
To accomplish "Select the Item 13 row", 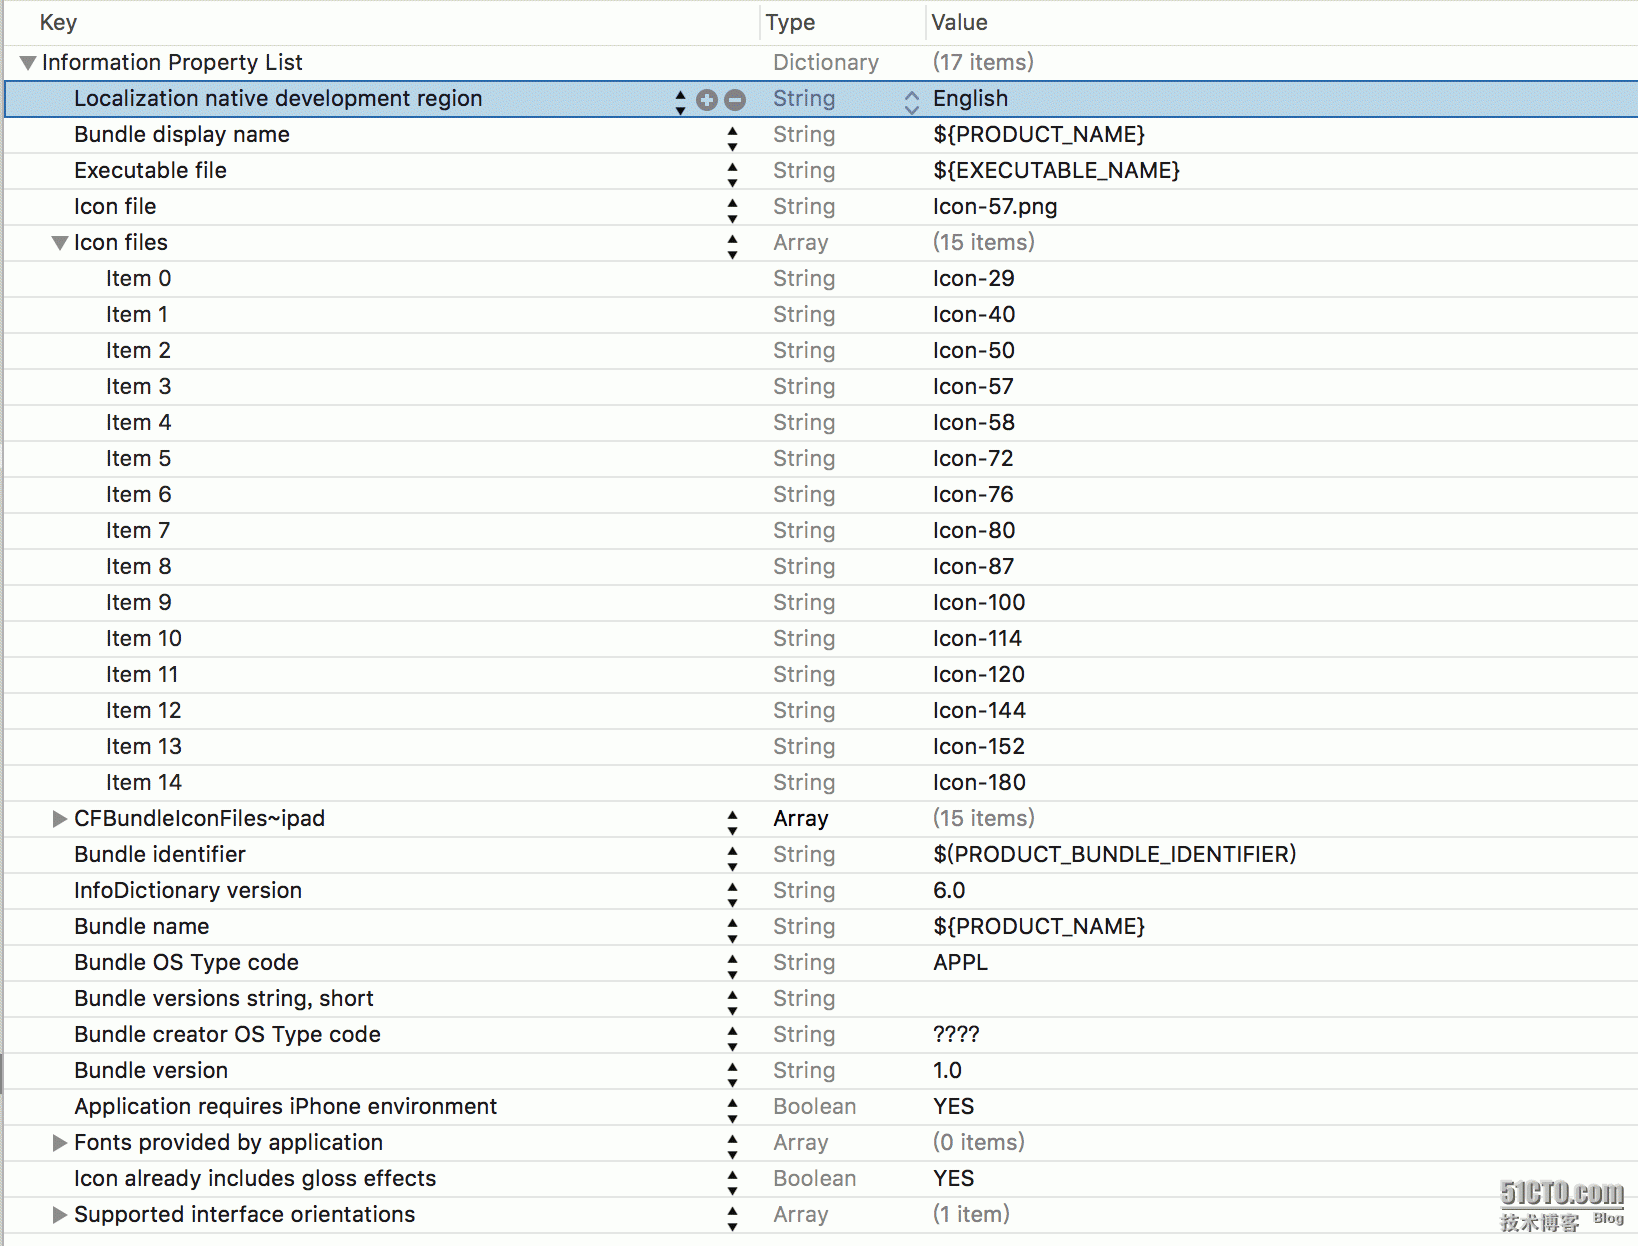I will pos(820,747).
